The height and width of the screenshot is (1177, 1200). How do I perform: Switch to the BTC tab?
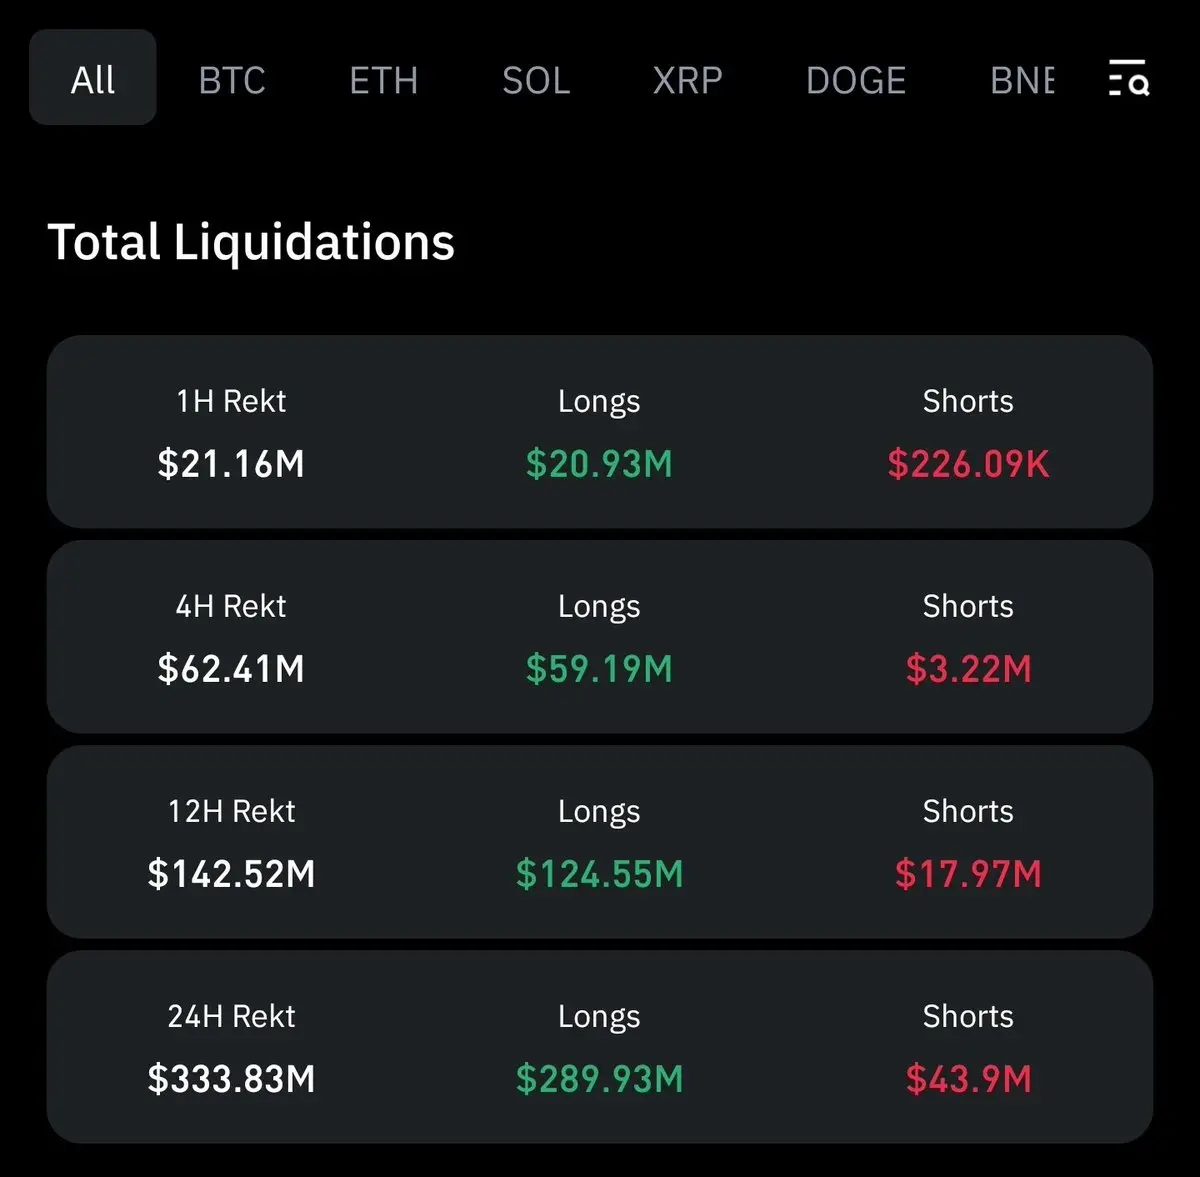[232, 80]
